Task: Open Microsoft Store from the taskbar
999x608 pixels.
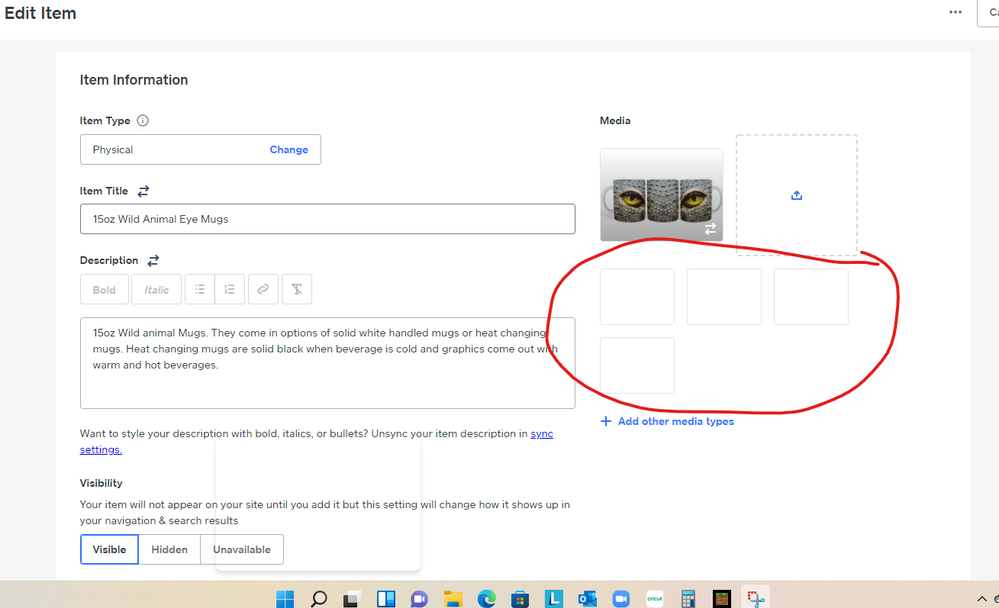Action: tap(520, 598)
